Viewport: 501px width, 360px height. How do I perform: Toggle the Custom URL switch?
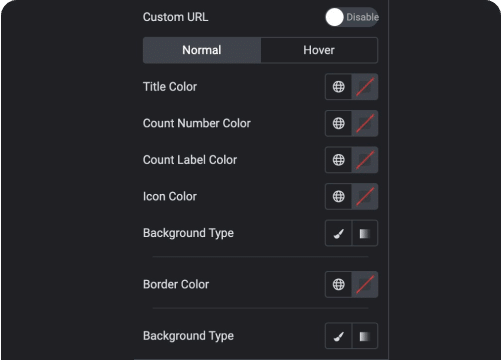tap(352, 17)
